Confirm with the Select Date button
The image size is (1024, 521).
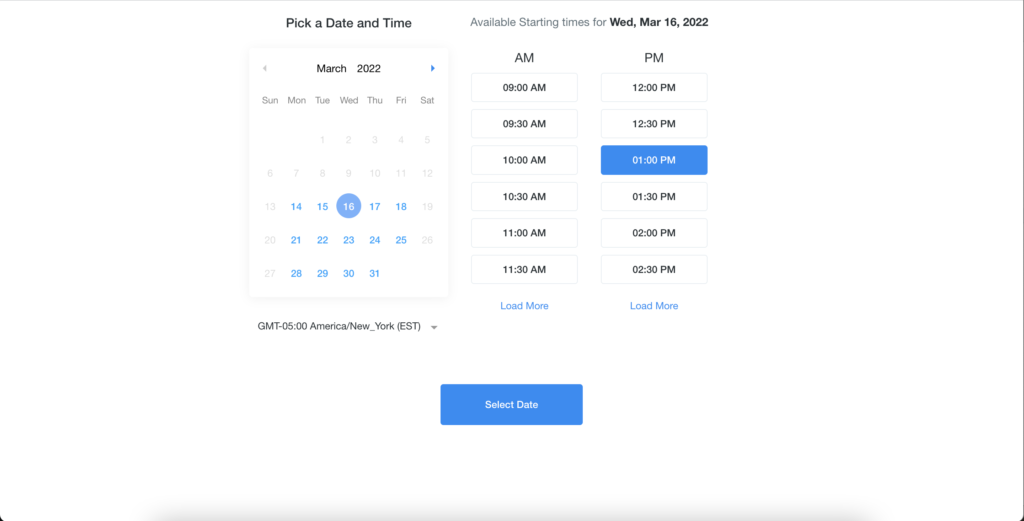(x=511, y=405)
